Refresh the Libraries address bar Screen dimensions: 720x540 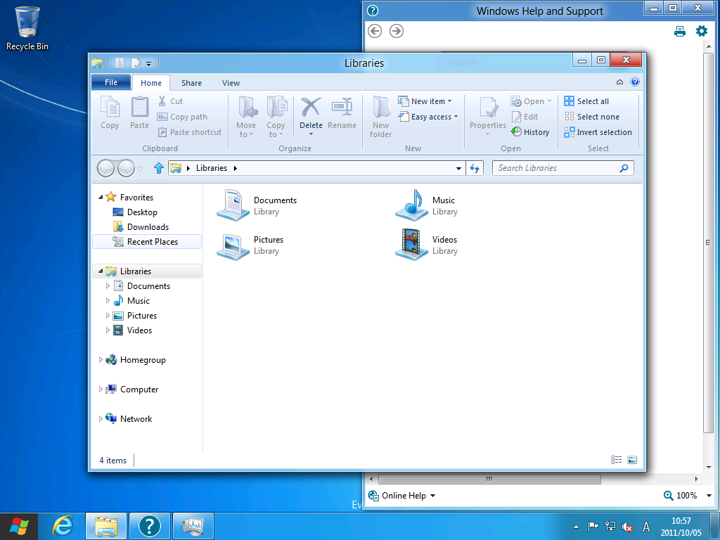474,168
